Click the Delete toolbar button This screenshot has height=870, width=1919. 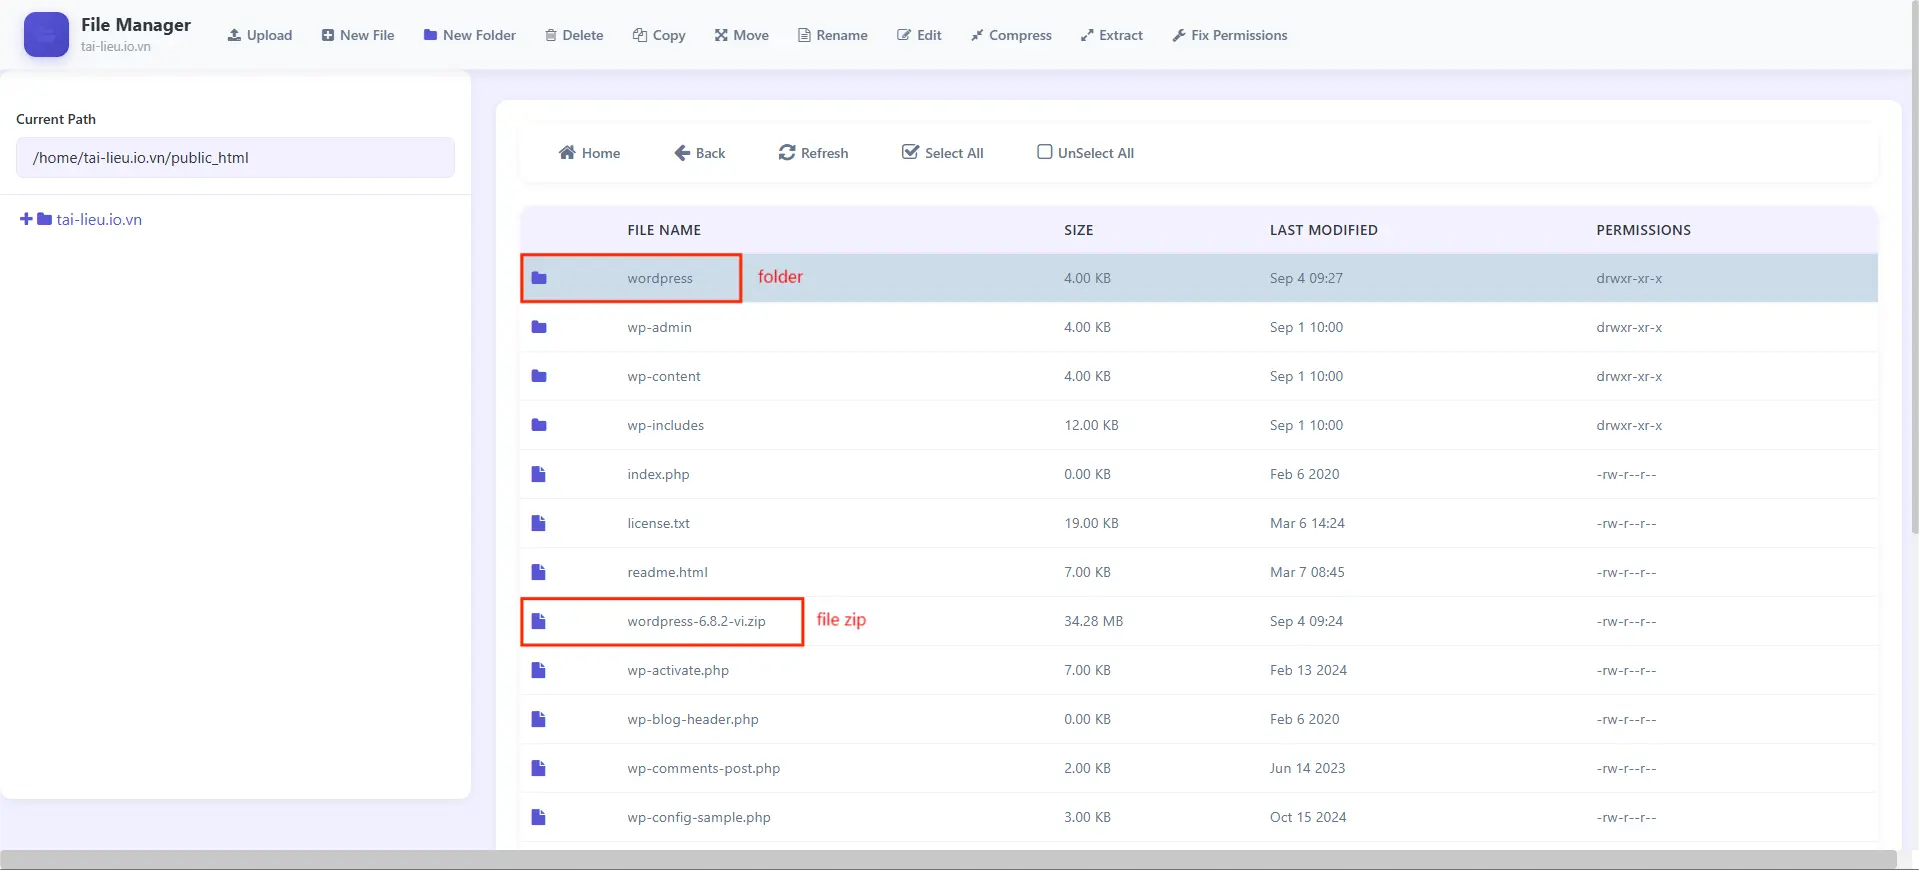point(574,35)
